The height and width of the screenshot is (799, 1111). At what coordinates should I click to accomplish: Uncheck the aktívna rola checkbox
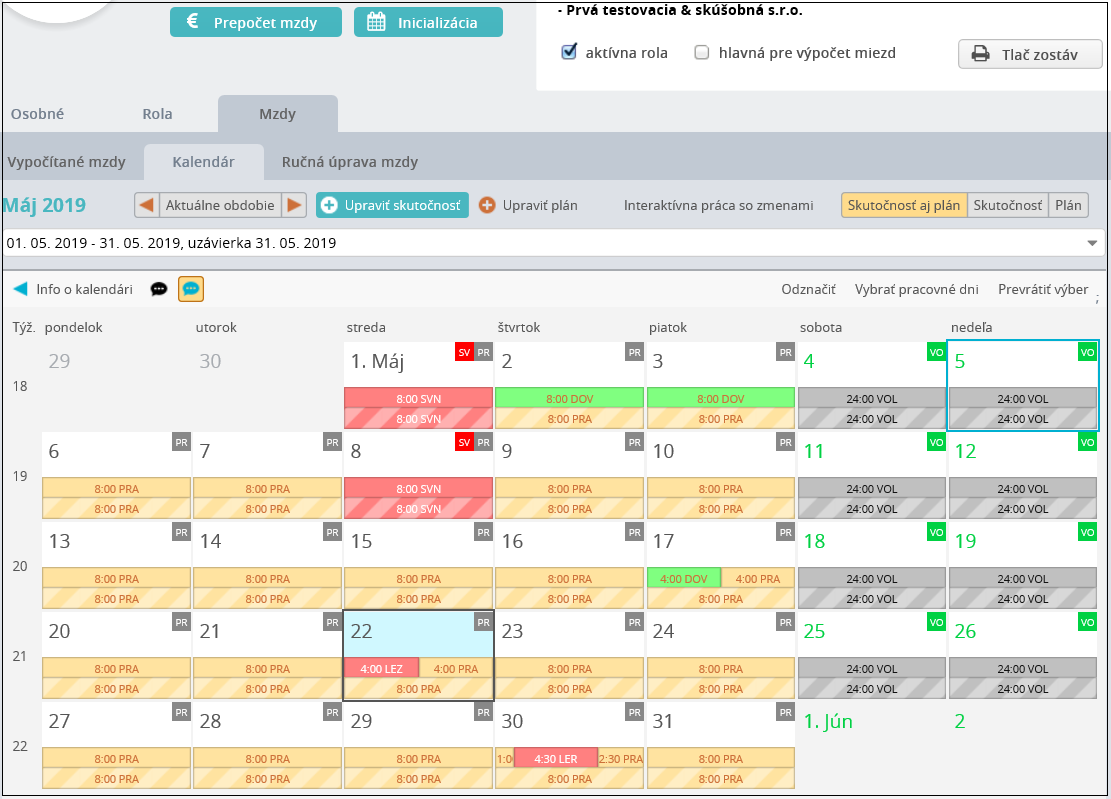coord(568,52)
